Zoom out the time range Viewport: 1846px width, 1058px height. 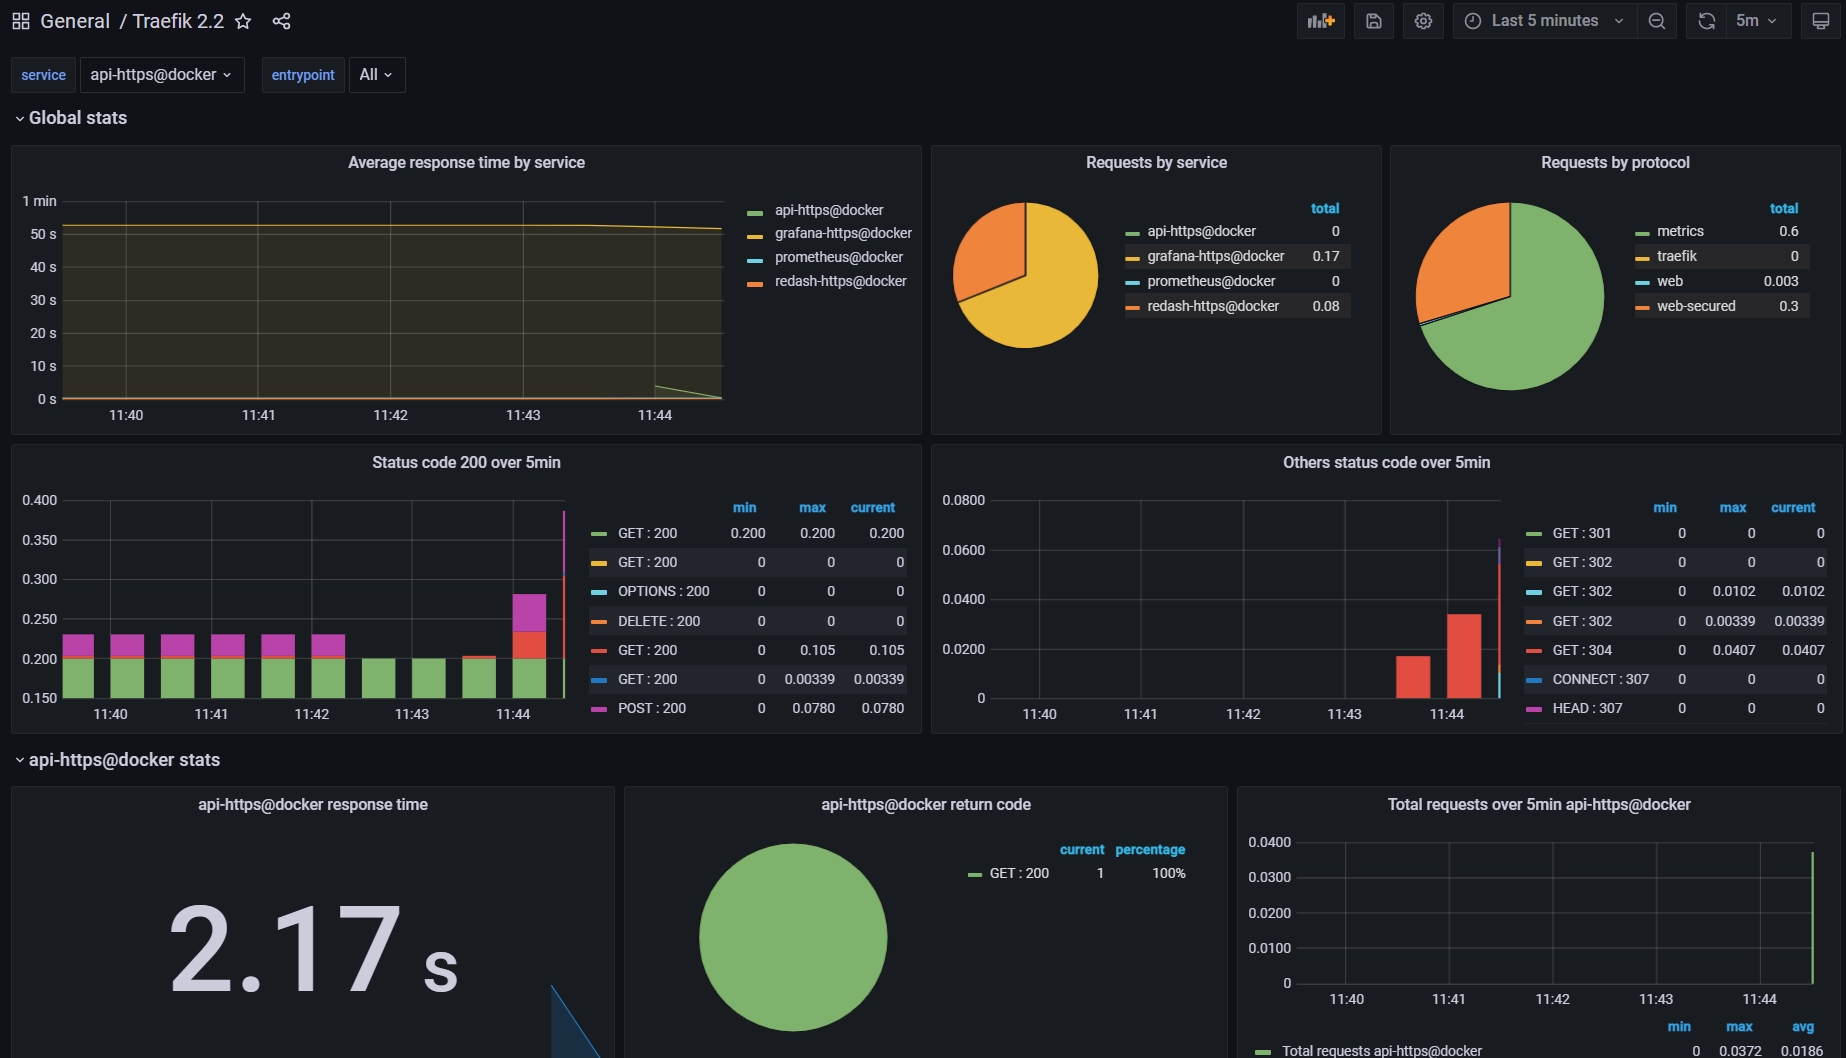(x=1657, y=21)
